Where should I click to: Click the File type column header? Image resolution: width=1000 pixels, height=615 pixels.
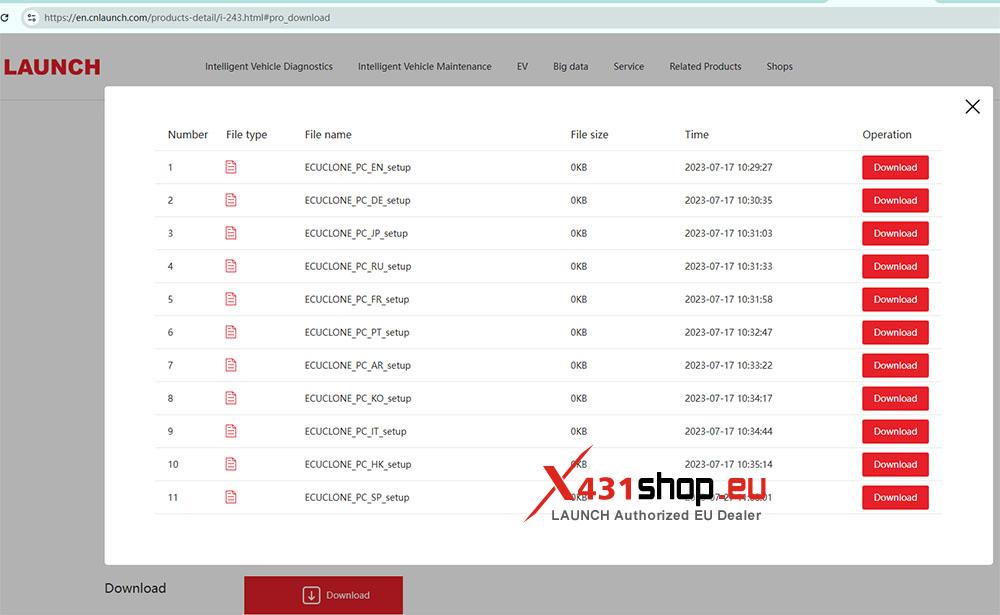pyautogui.click(x=246, y=135)
